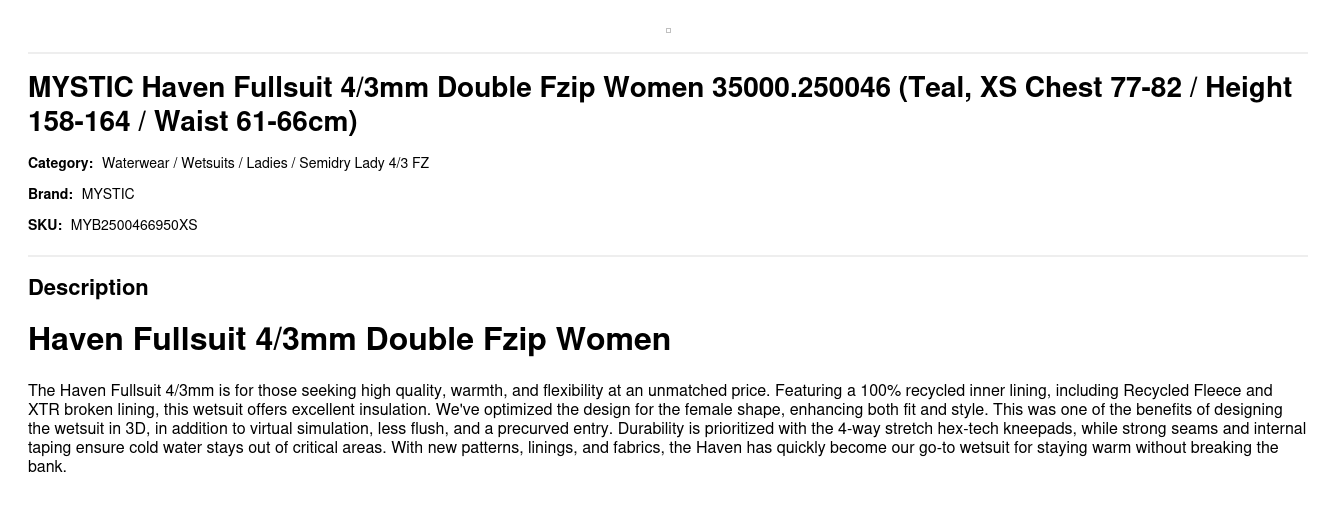This screenshot has height=506, width=1328.
Task: Click the SKU value MYB2500466950XS
Action: 134,225
